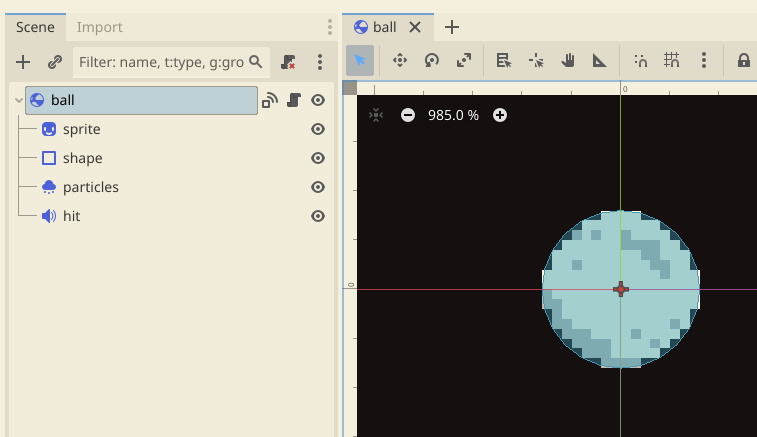This screenshot has height=437, width=757.
Task: Open Scene dock panel options dots
Action: [x=330, y=27]
